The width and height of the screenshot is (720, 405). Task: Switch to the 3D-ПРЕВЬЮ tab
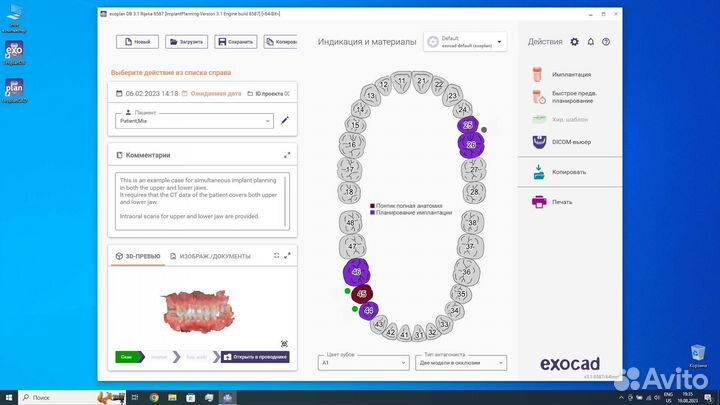pyautogui.click(x=138, y=256)
